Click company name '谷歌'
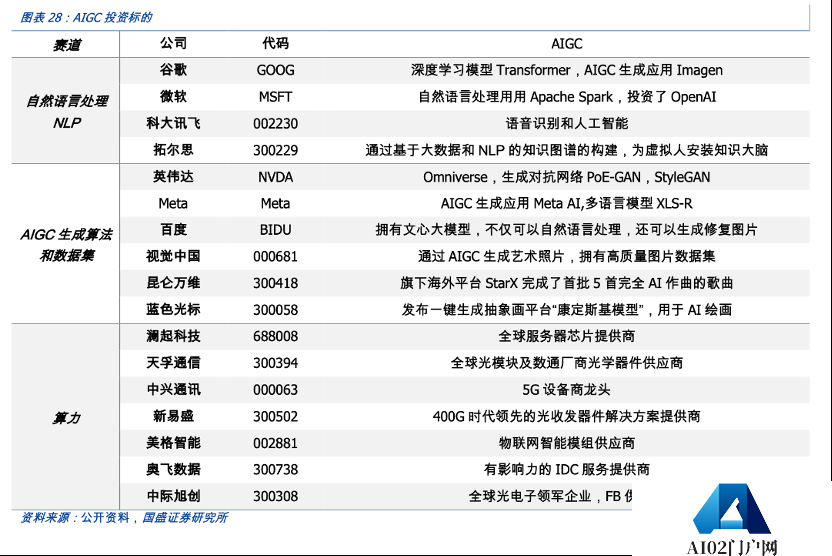This screenshot has width=832, height=556. click(174, 70)
